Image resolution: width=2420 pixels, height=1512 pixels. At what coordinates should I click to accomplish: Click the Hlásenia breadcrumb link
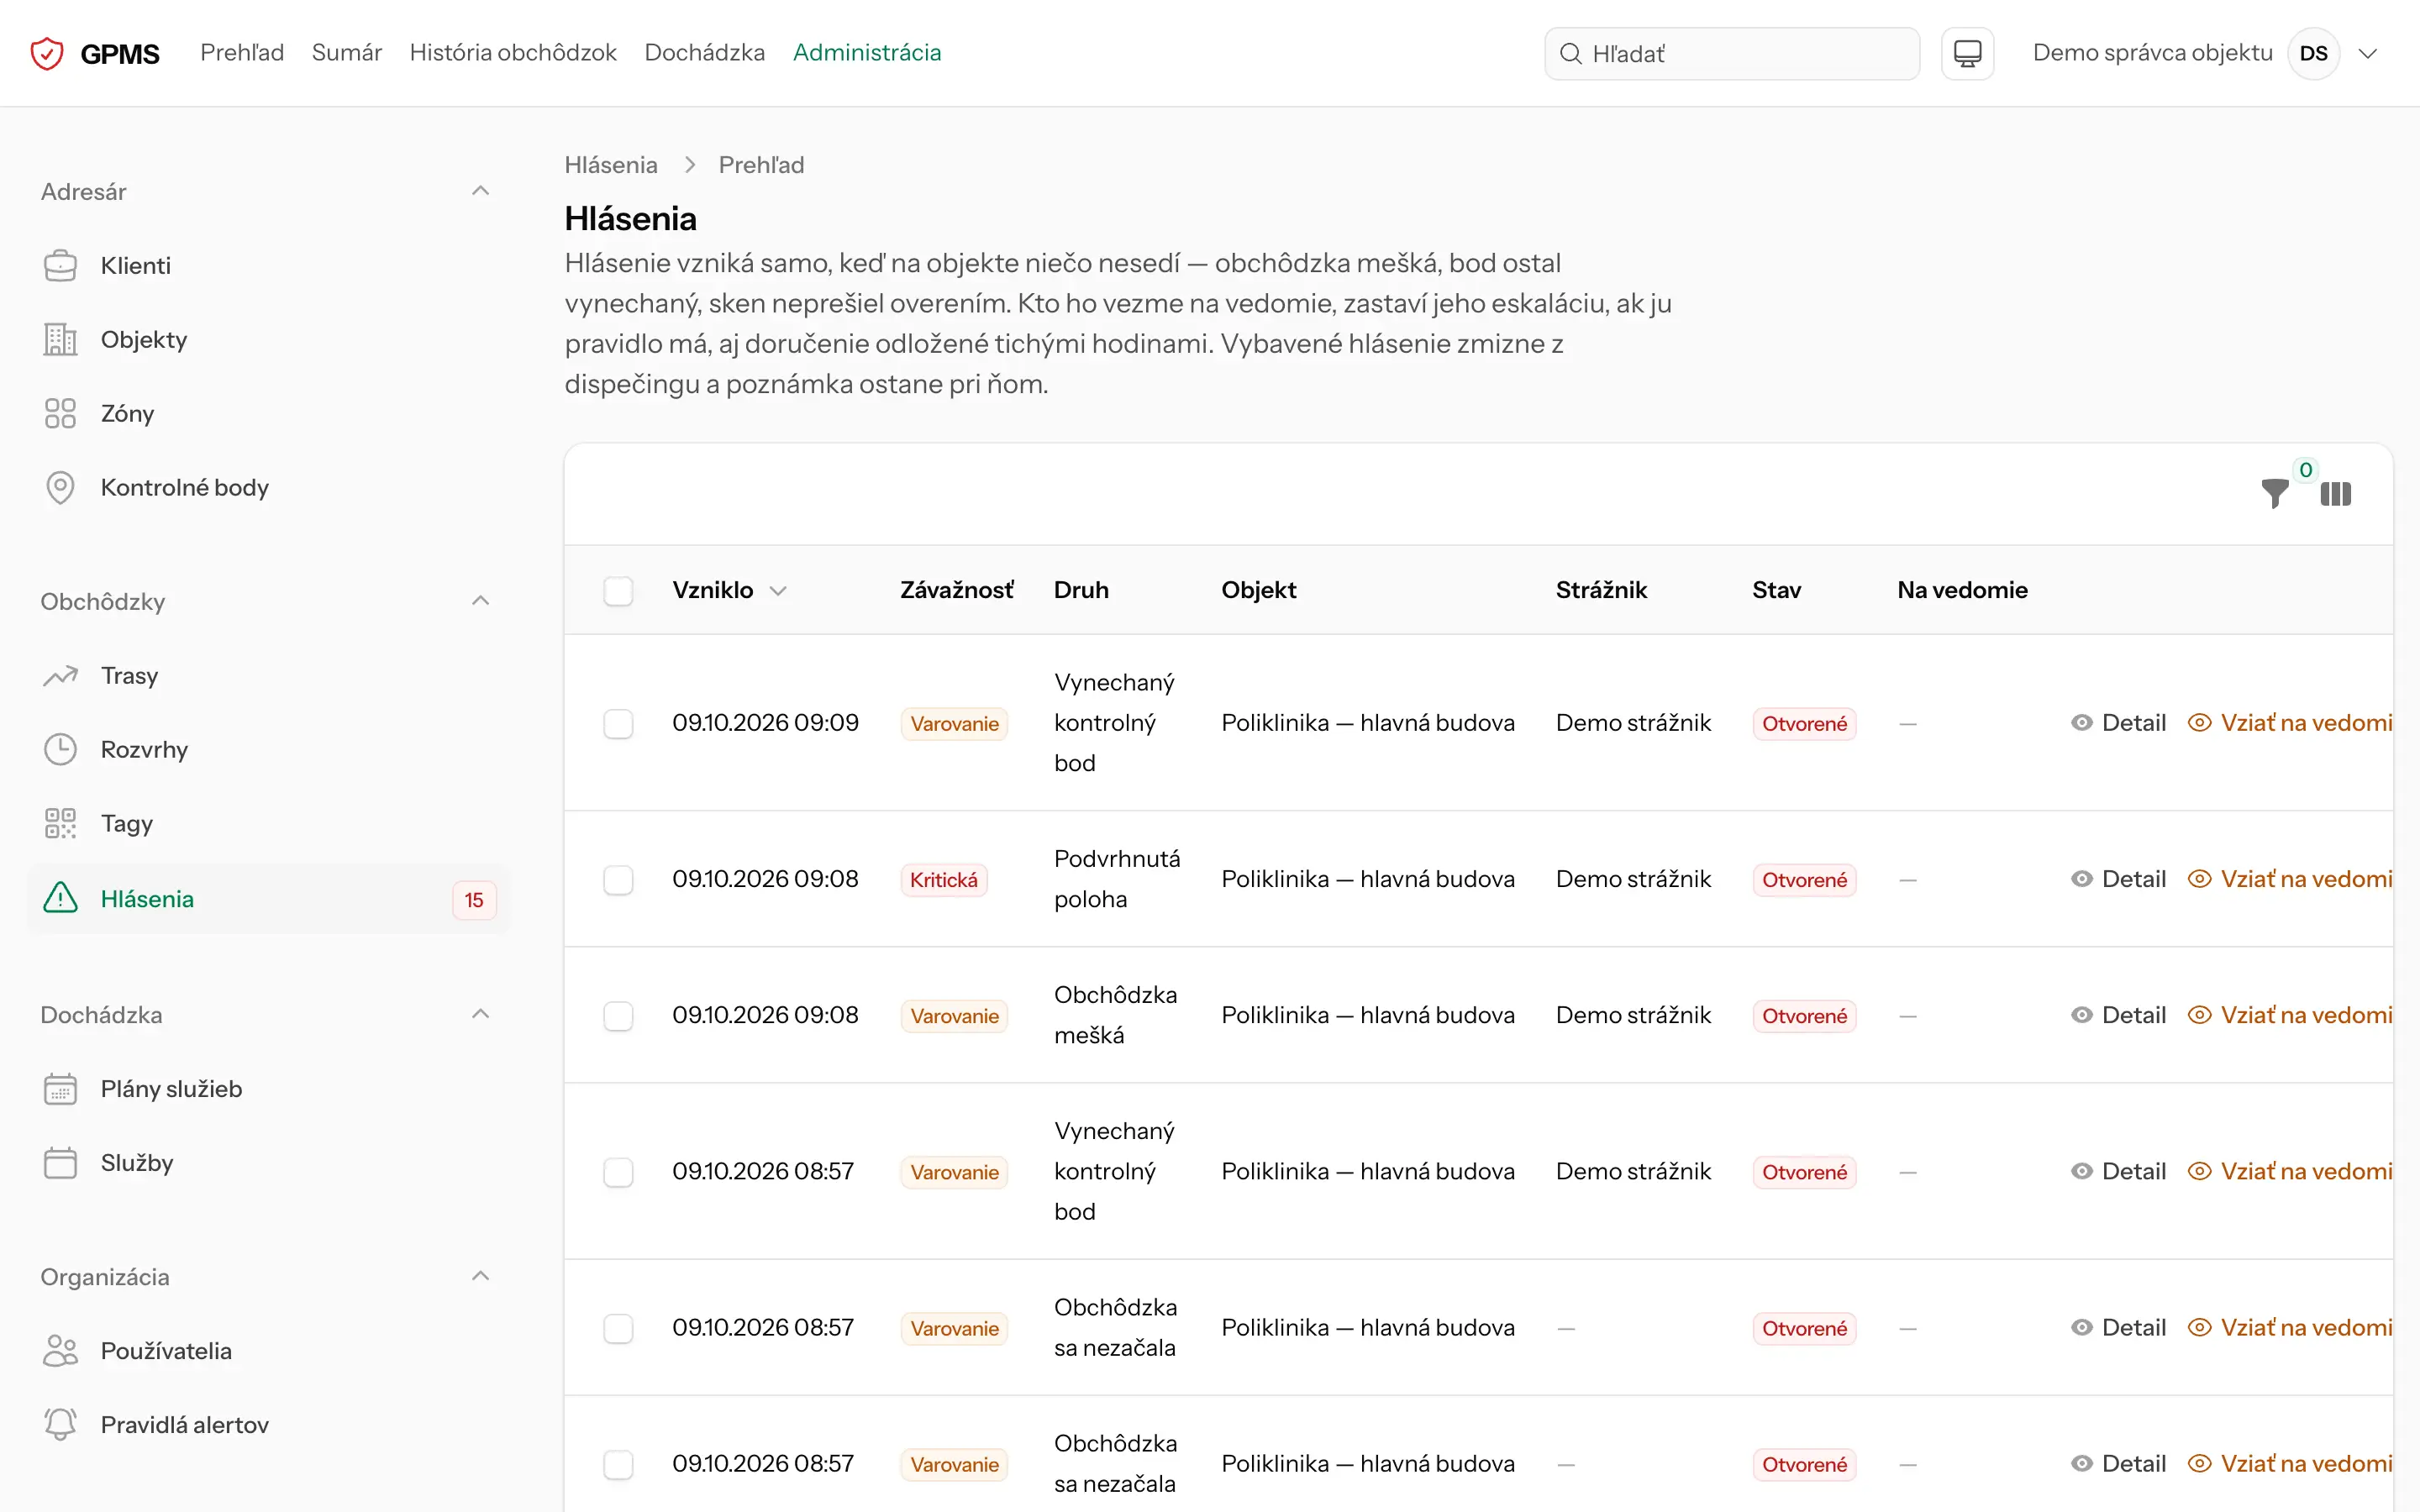coord(611,165)
